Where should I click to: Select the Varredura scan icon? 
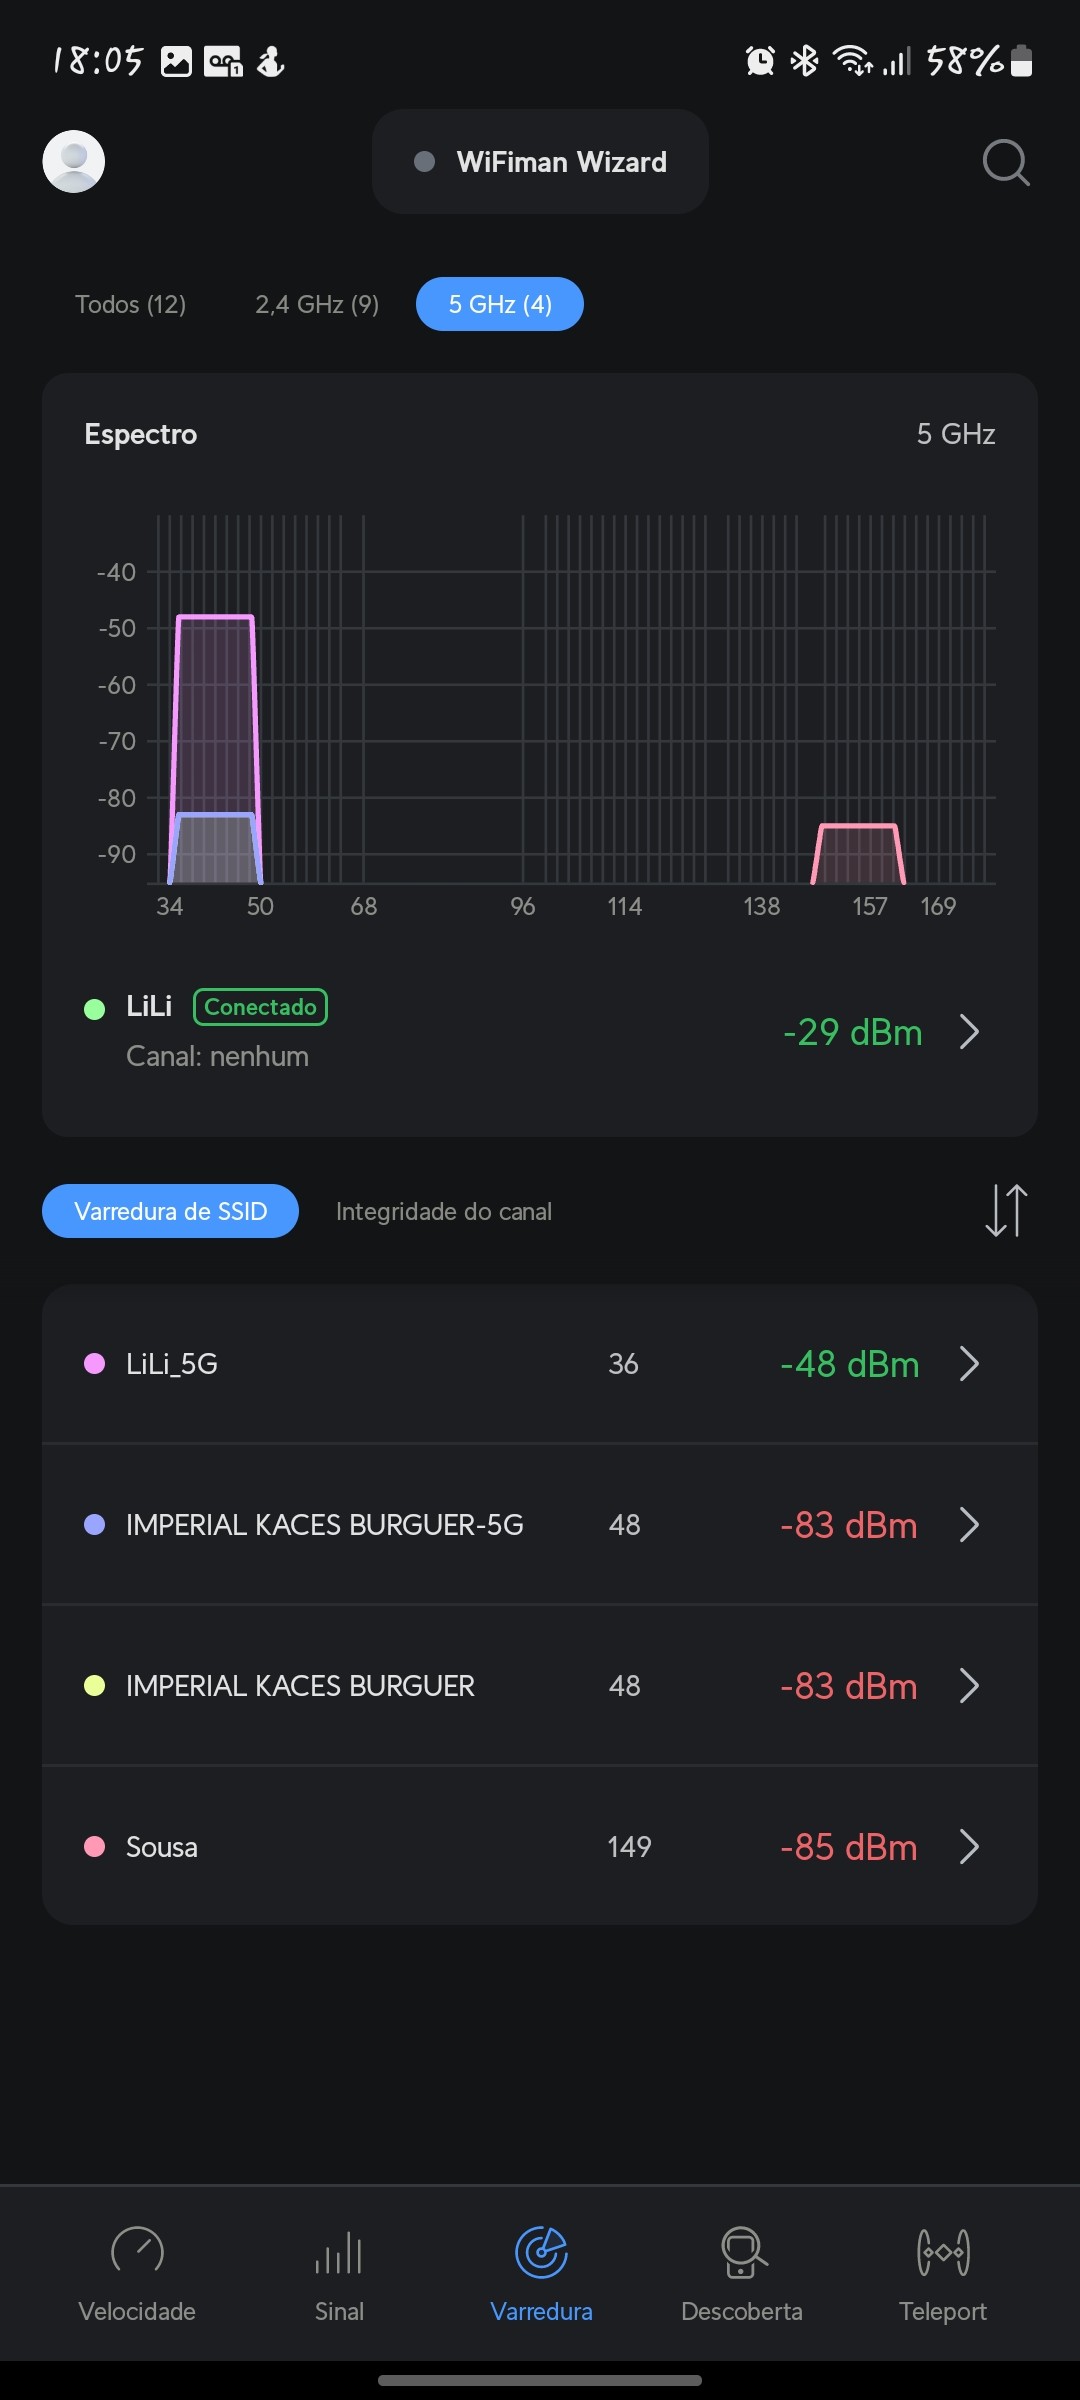(x=541, y=2254)
